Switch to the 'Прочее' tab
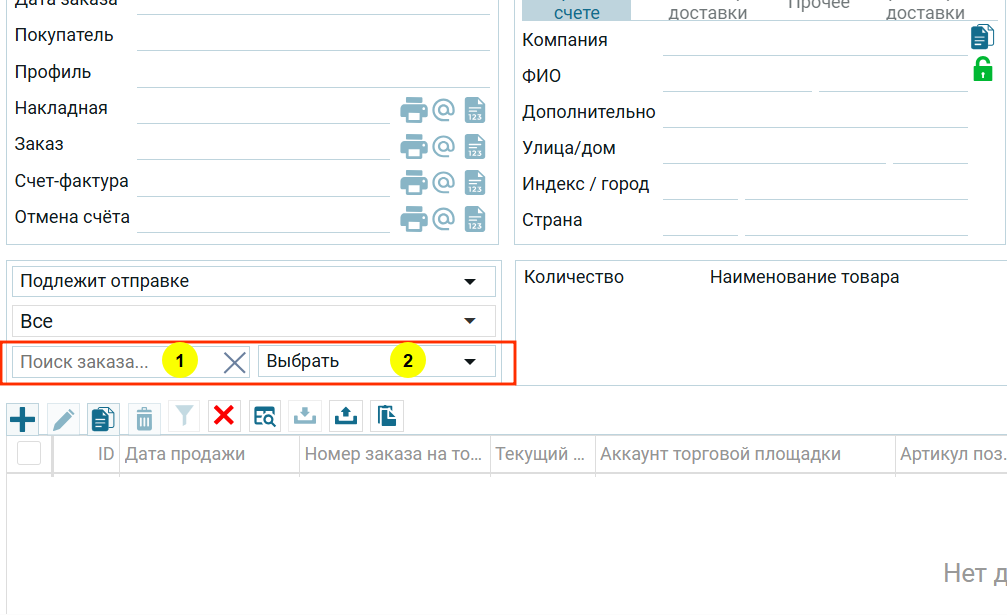The height and width of the screenshot is (615, 1007). point(818,6)
